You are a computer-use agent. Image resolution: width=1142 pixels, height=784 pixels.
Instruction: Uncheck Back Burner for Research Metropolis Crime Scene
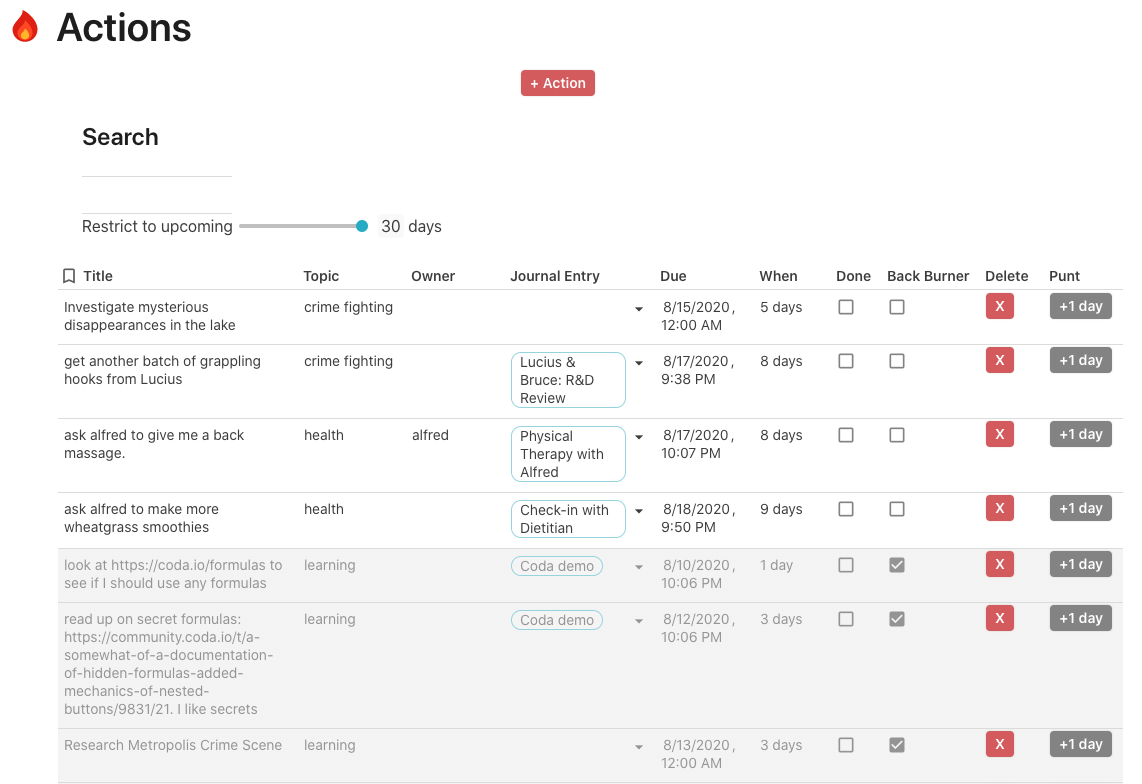[x=897, y=745]
